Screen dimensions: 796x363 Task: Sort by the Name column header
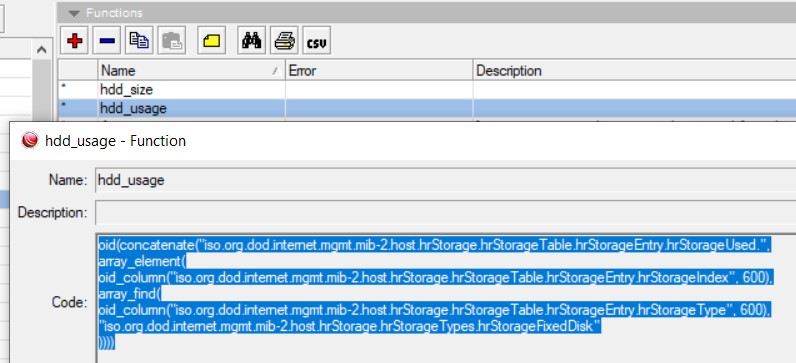pyautogui.click(x=191, y=70)
